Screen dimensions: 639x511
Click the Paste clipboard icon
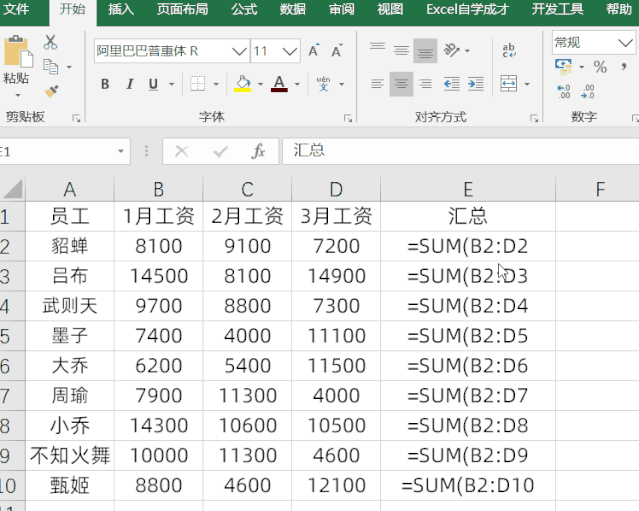[x=16, y=57]
